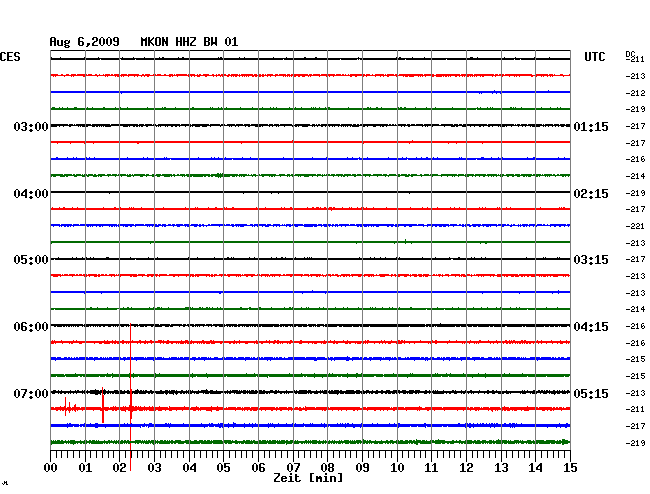Click the tall red seismic spike near minute 02
Screen dimensions: 650x494
131,397
